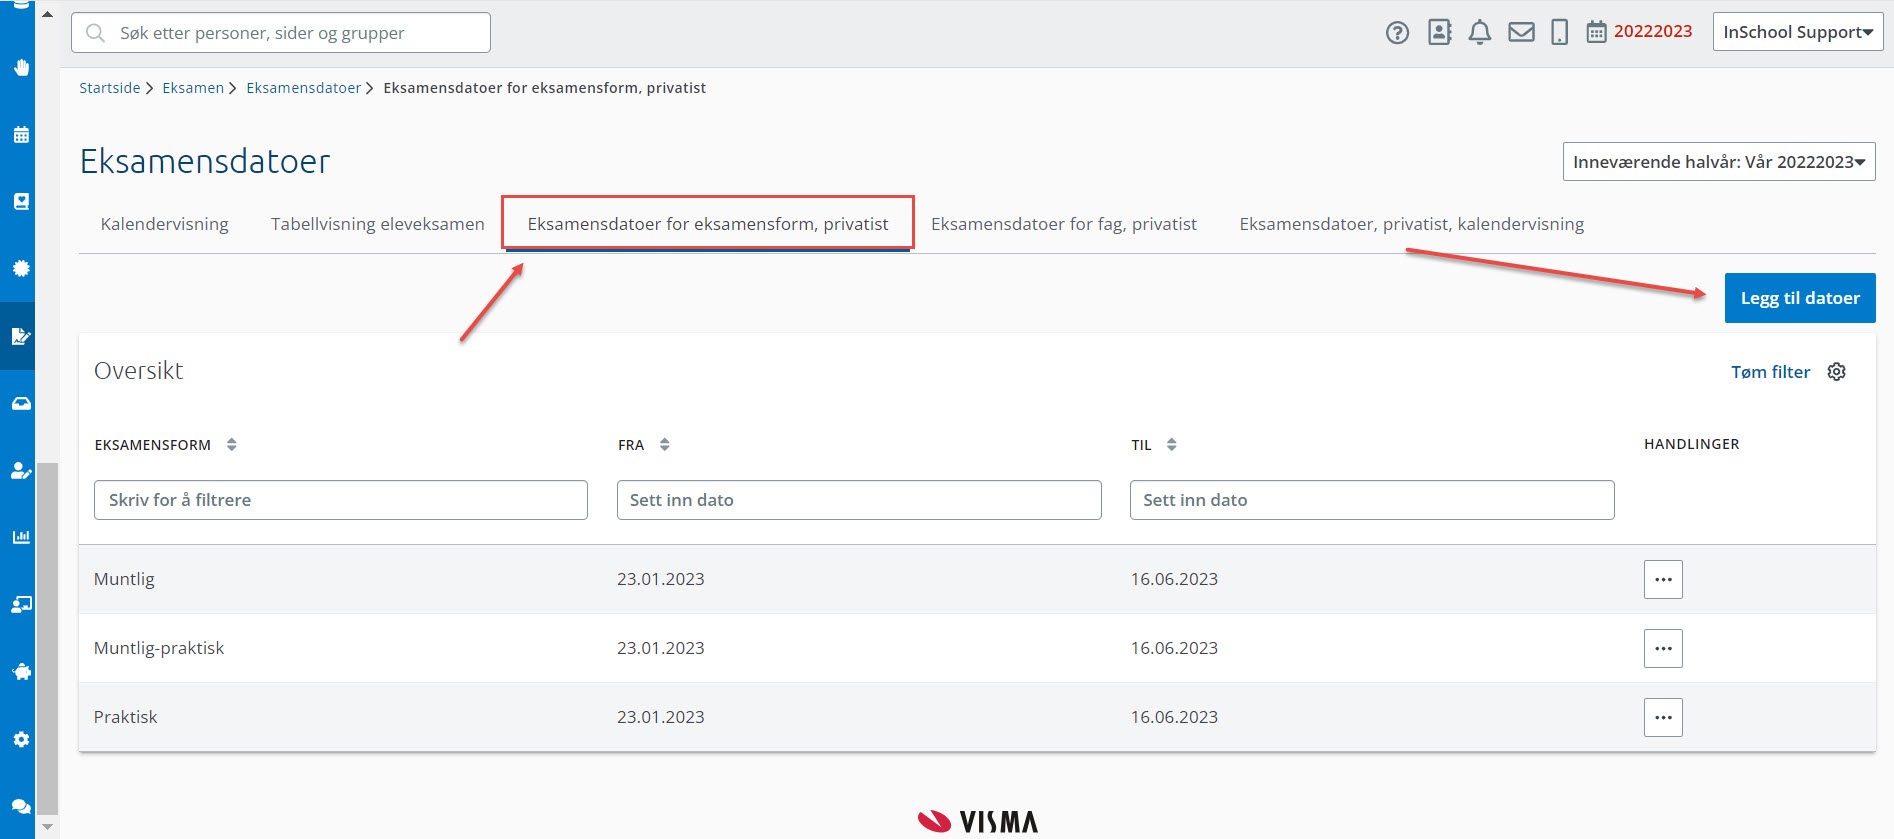Open the user edit icon in sidebar
1894x839 pixels.
(21, 470)
